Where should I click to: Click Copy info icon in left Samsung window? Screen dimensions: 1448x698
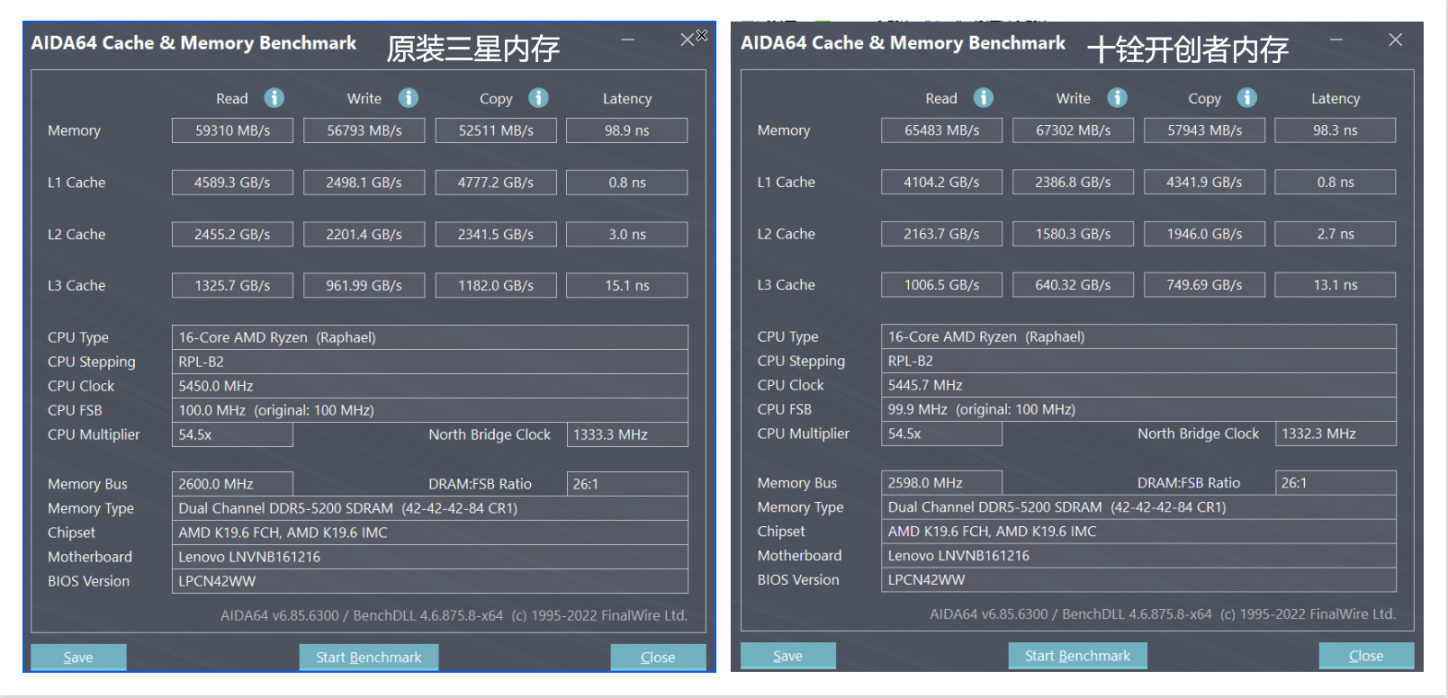[x=538, y=98]
